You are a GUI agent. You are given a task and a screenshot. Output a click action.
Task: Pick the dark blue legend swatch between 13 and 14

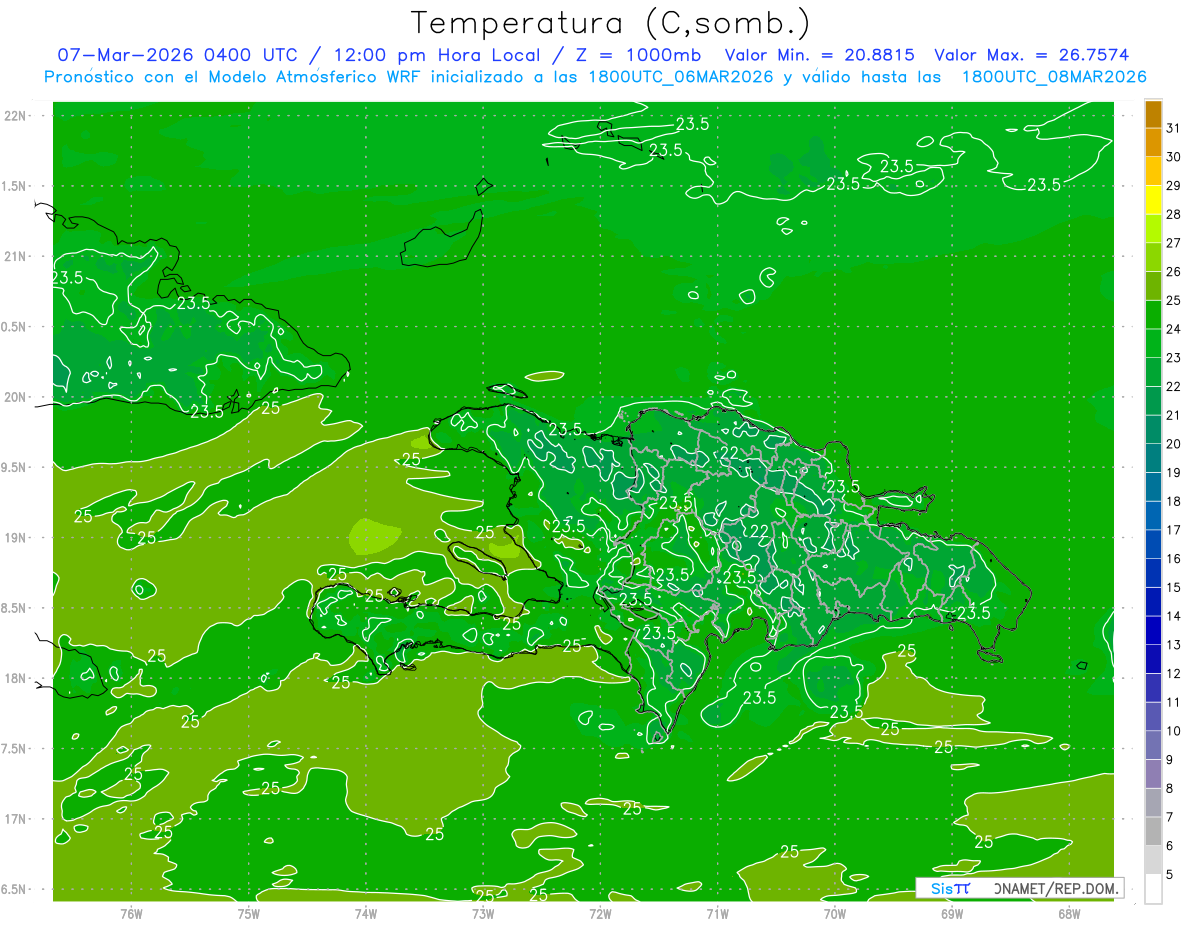1153,630
